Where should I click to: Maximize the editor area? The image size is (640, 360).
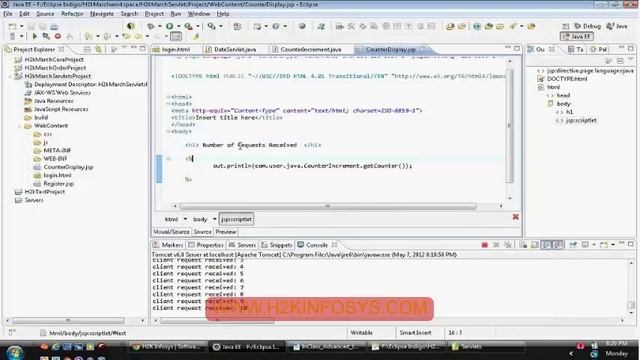(x=517, y=48)
